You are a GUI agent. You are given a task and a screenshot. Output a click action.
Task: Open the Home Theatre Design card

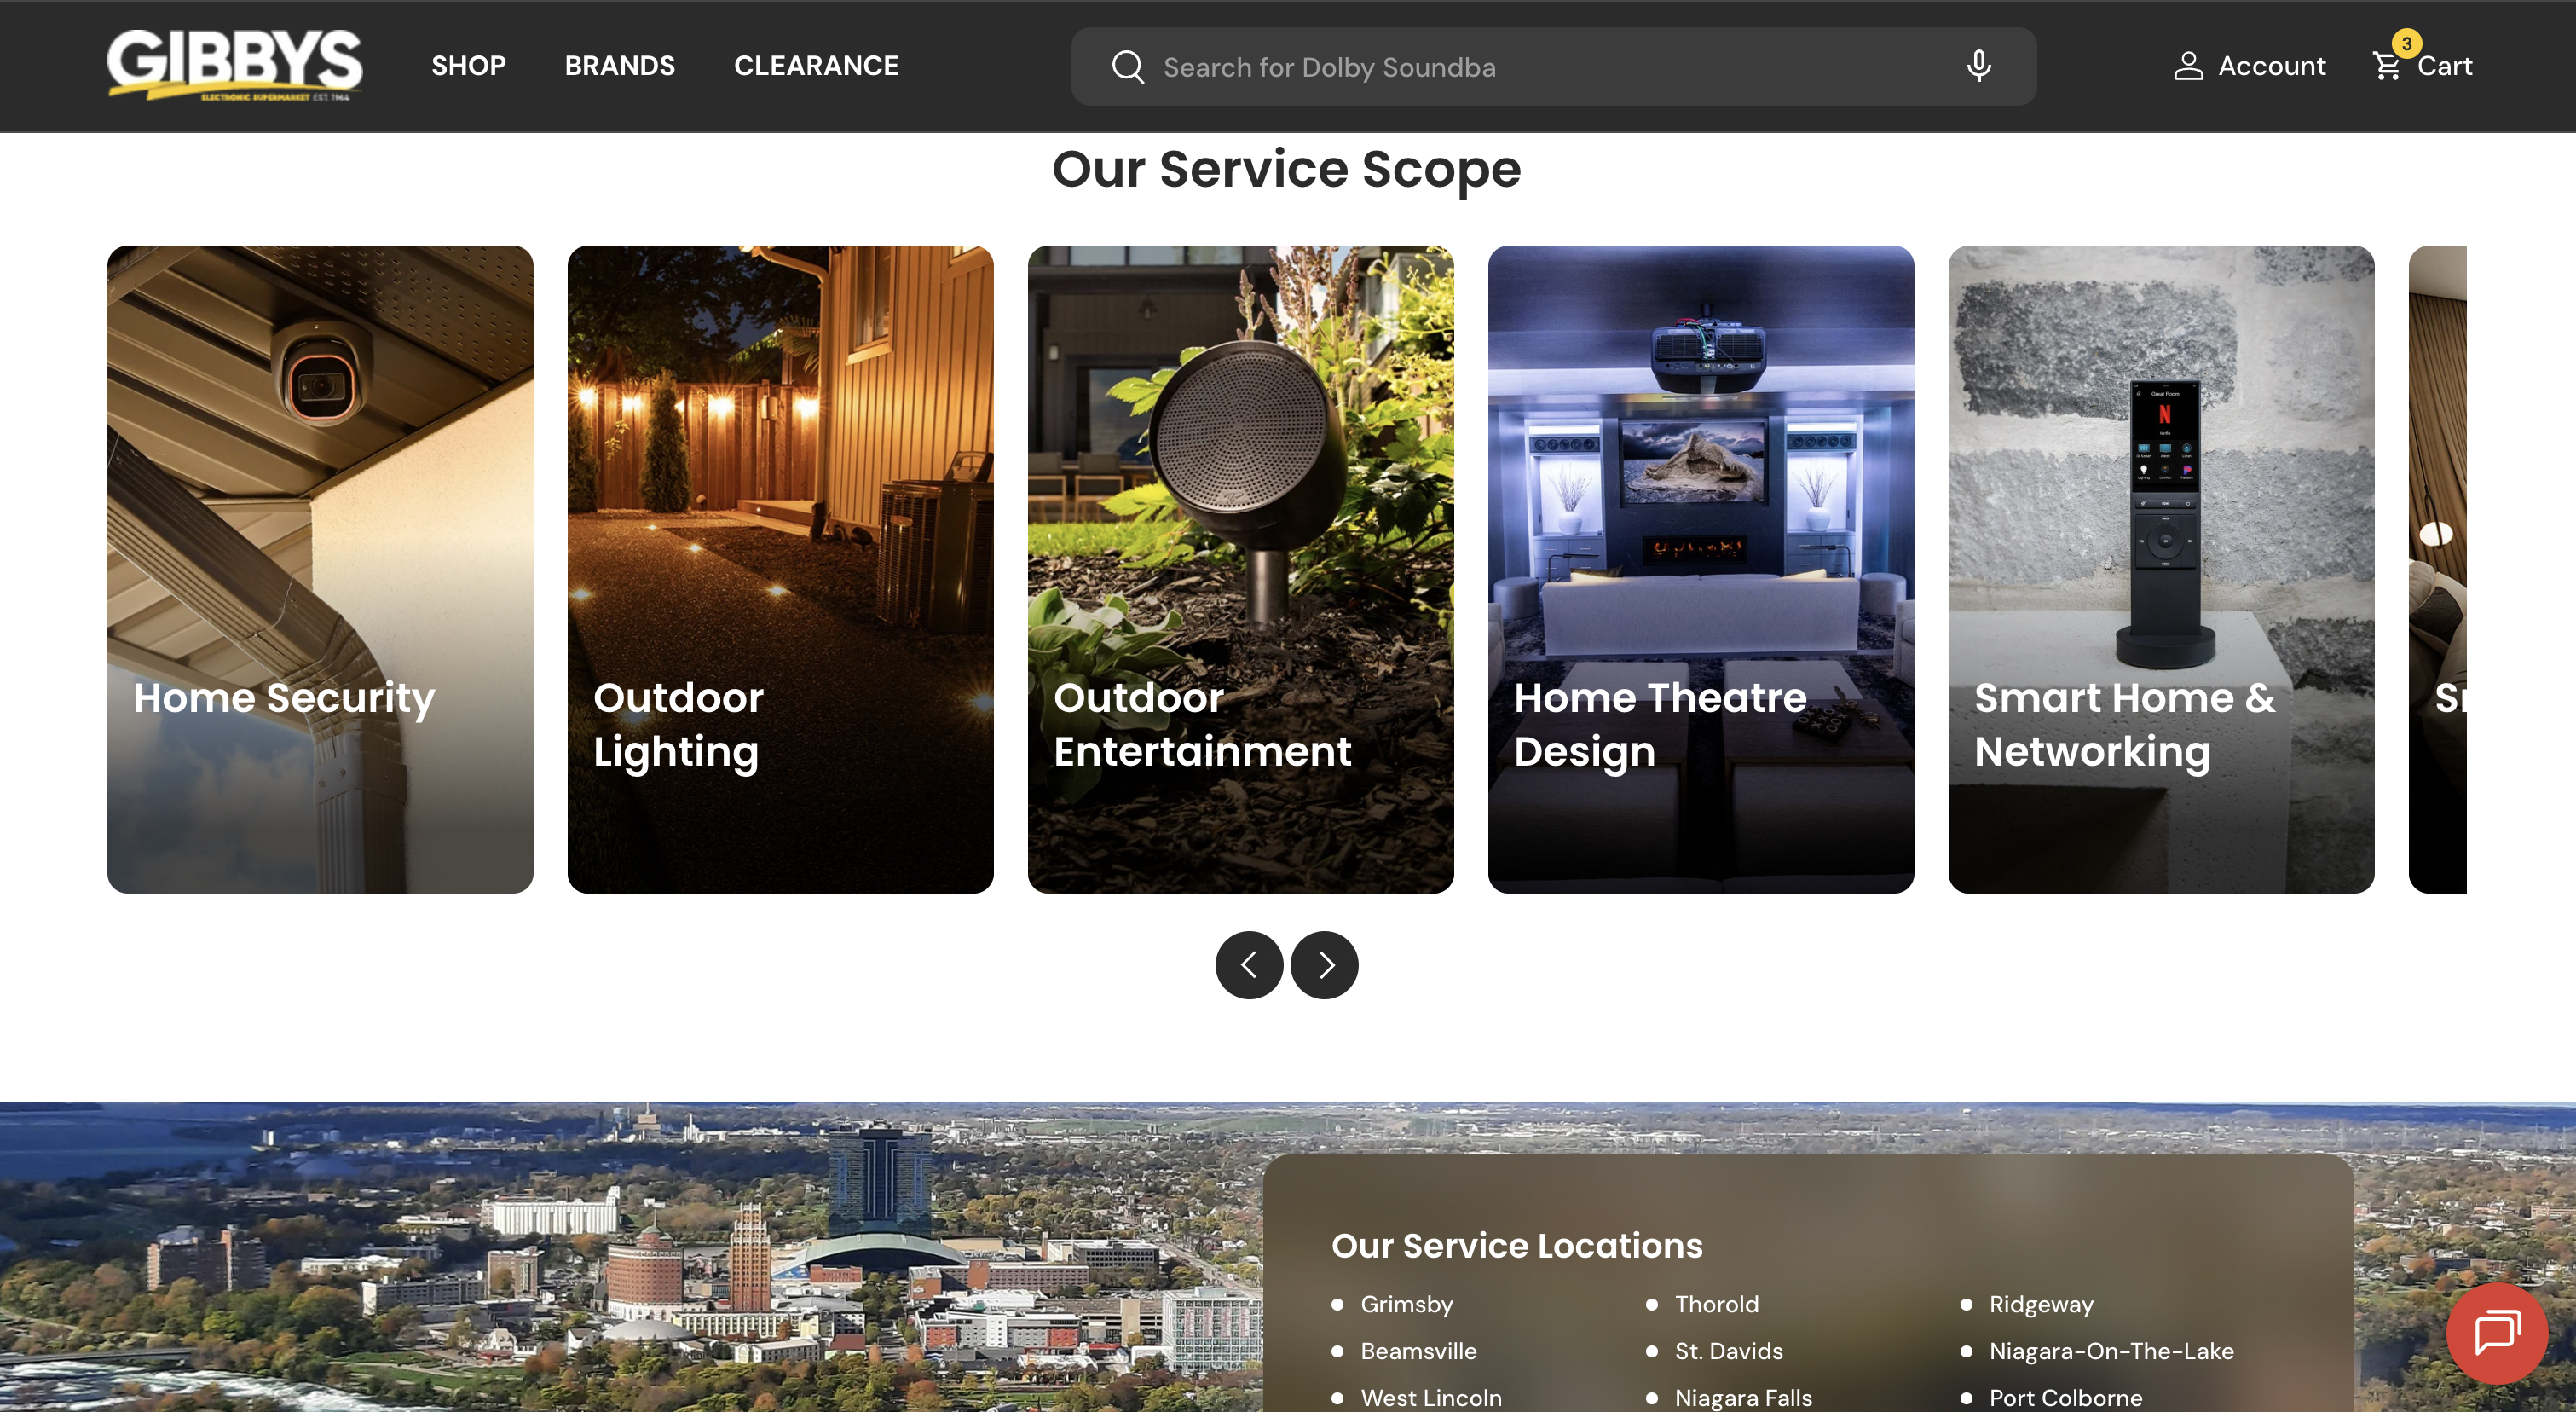(1700, 569)
